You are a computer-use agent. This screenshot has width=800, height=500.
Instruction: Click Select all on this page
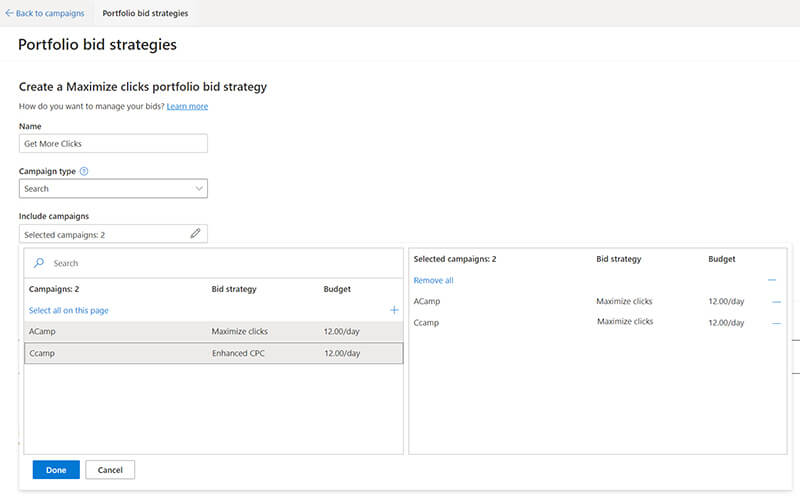(x=68, y=310)
